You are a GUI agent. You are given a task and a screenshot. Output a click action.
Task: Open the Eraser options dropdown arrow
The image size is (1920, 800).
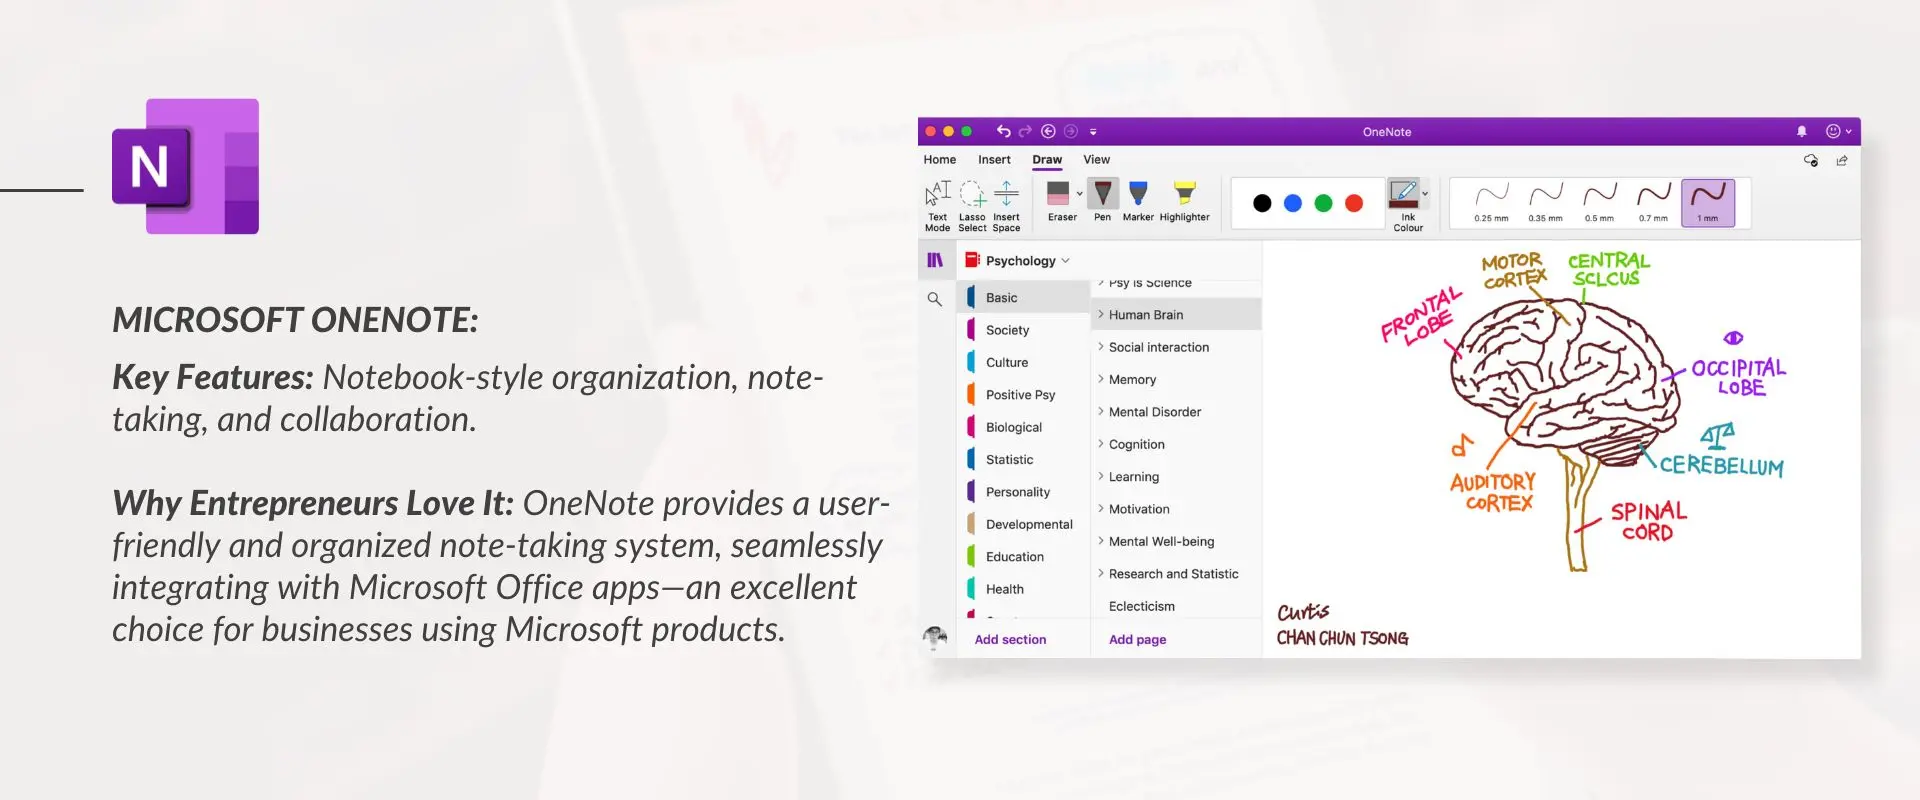coord(1079,194)
